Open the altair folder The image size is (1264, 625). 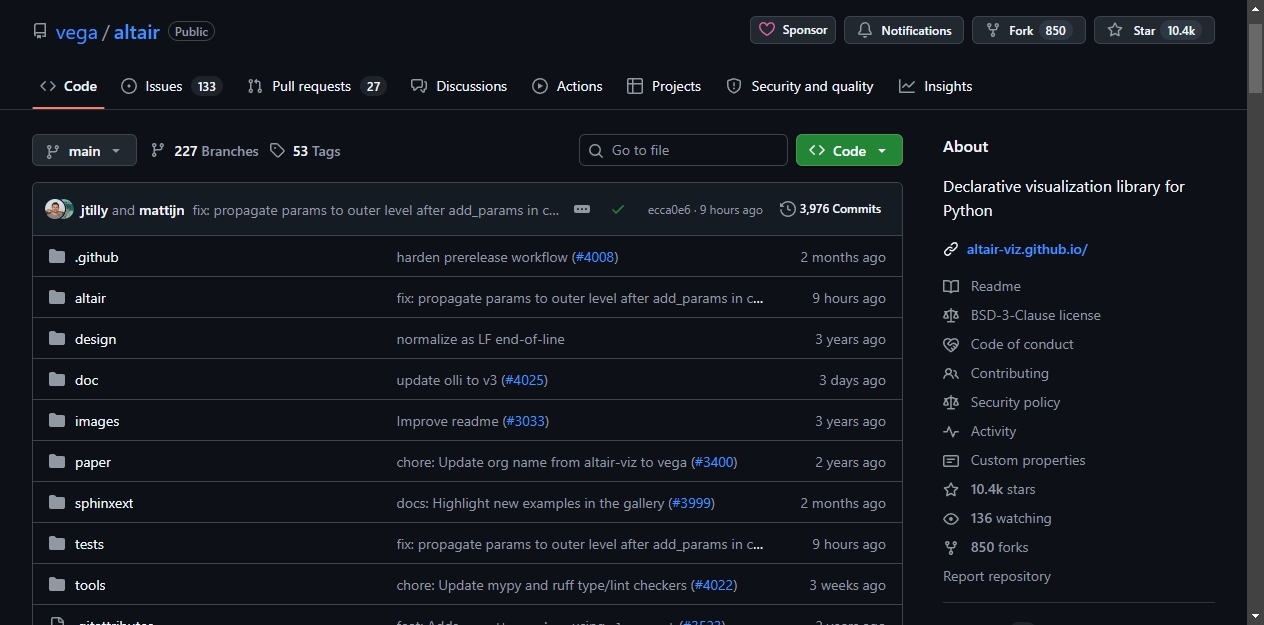click(x=90, y=298)
